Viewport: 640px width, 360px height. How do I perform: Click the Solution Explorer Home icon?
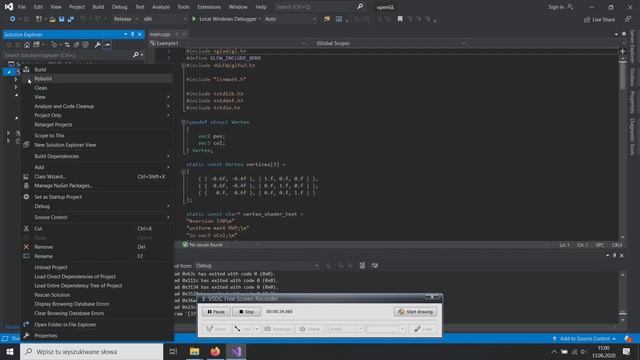(x=27, y=44)
